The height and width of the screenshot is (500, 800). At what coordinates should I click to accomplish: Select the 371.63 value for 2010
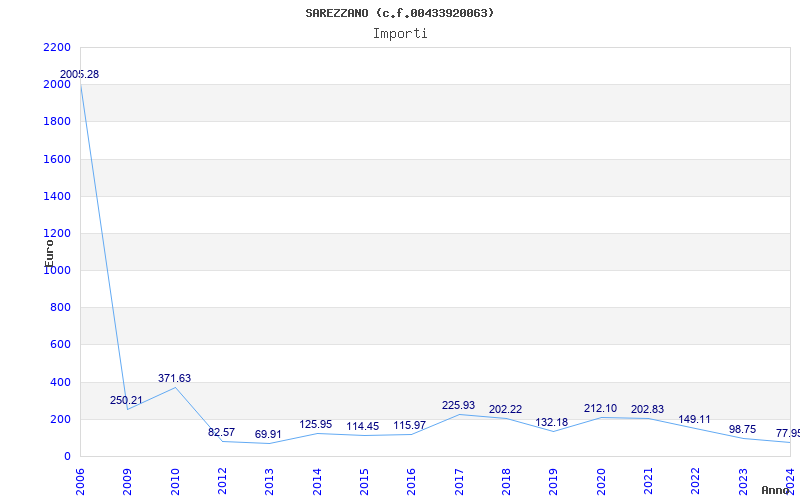pos(174,378)
